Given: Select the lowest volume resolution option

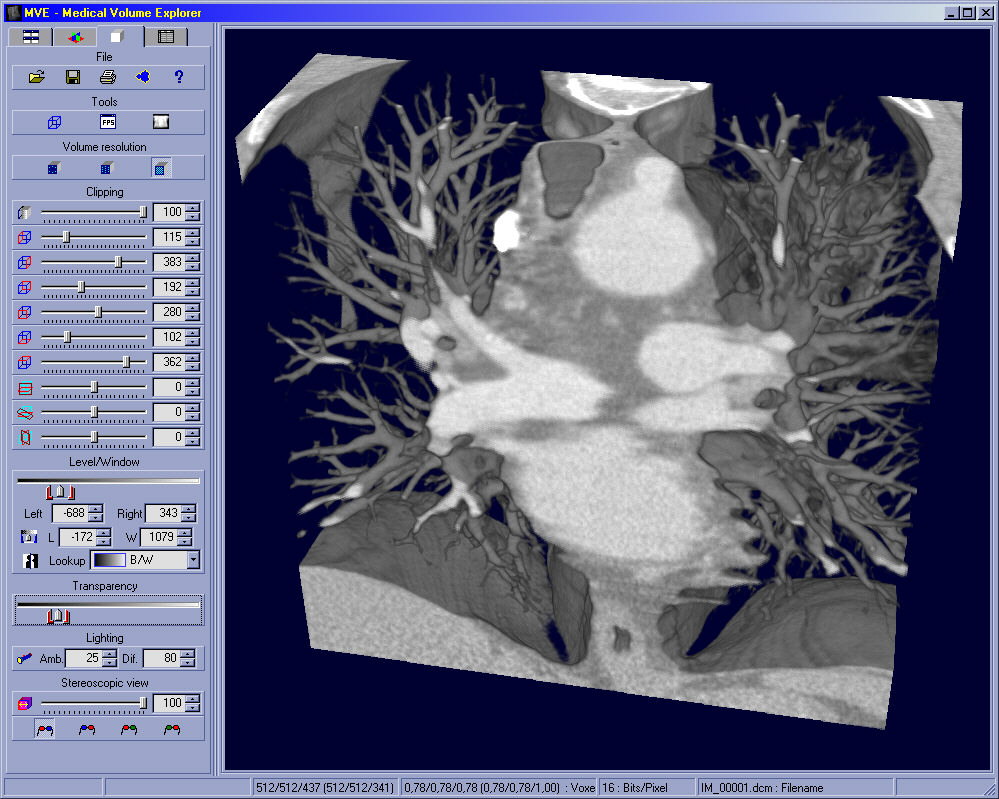Looking at the screenshot, I should point(54,168).
